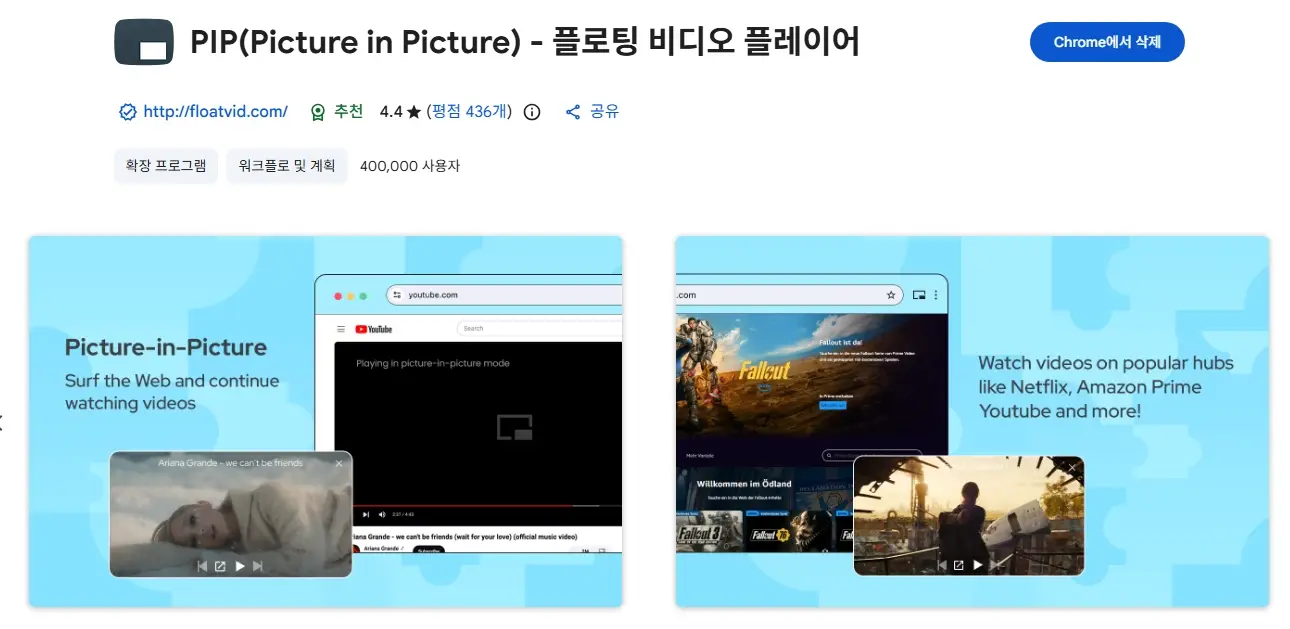Click the YouTube player volume icon

pos(382,515)
